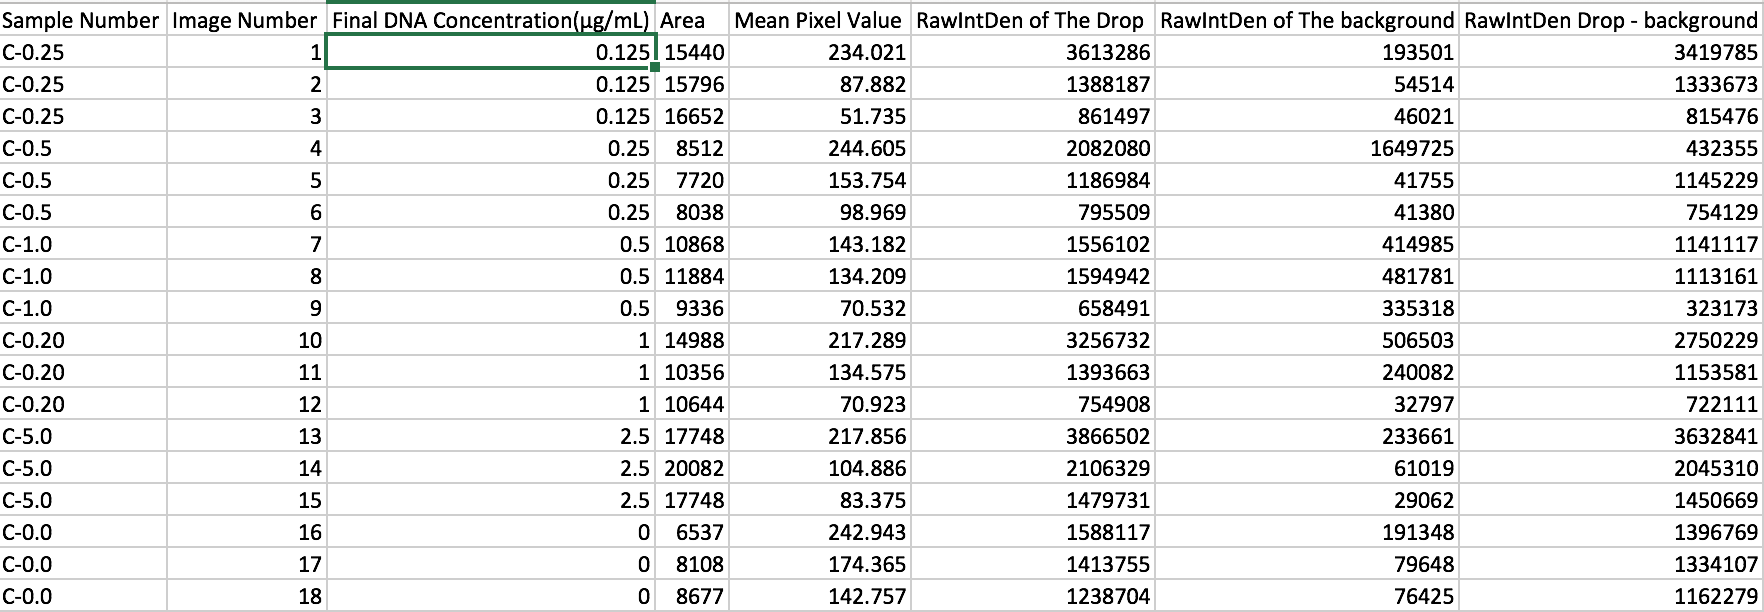Viewport: 1764px width, 612px height.
Task: Select the cell with value 3613286
Action: click(1033, 52)
